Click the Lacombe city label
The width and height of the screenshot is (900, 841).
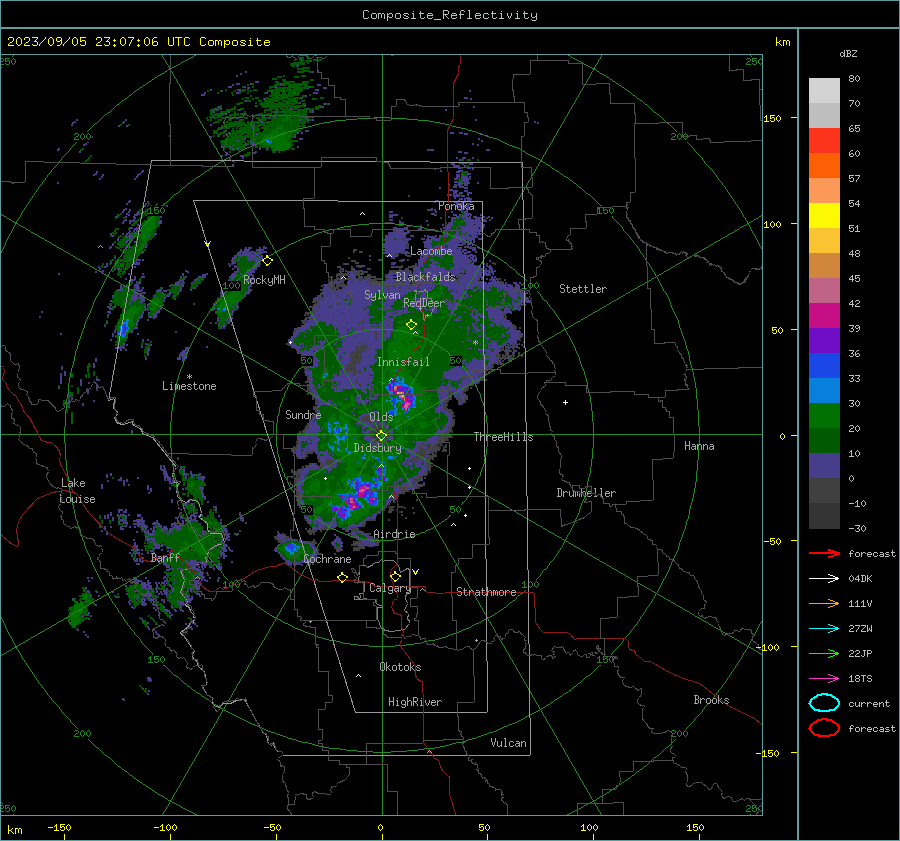(431, 251)
